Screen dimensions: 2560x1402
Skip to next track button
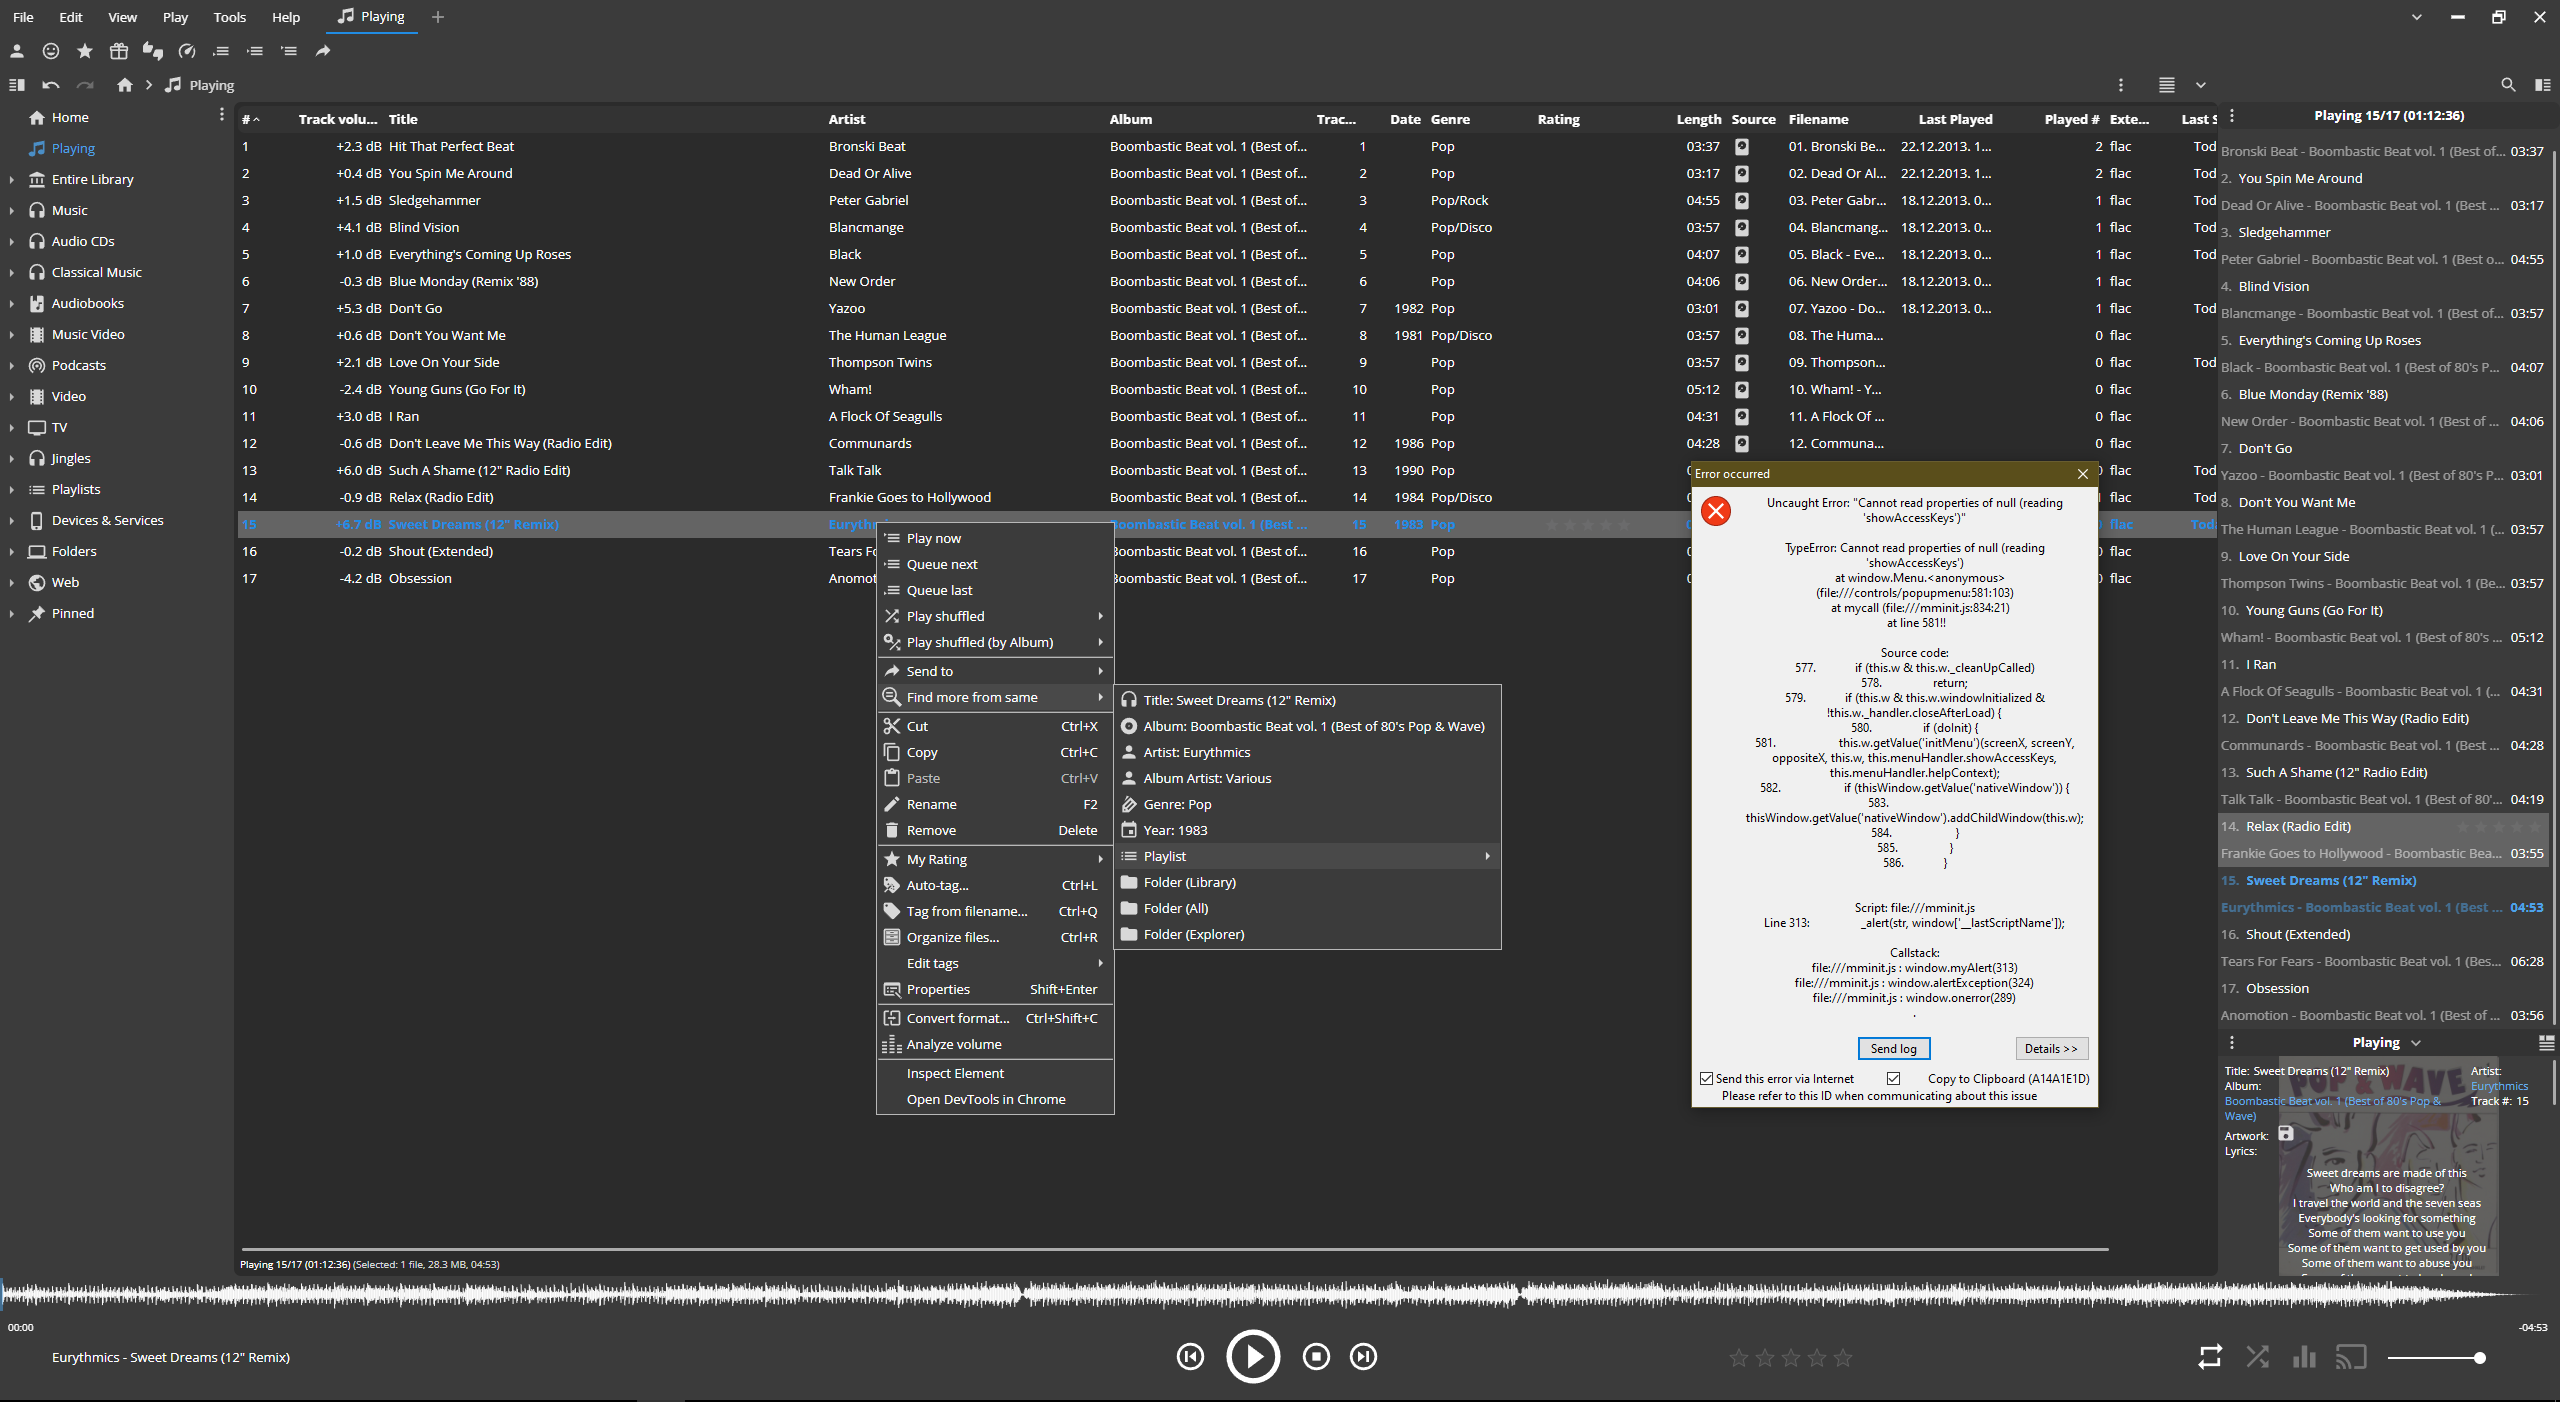pos(1363,1357)
